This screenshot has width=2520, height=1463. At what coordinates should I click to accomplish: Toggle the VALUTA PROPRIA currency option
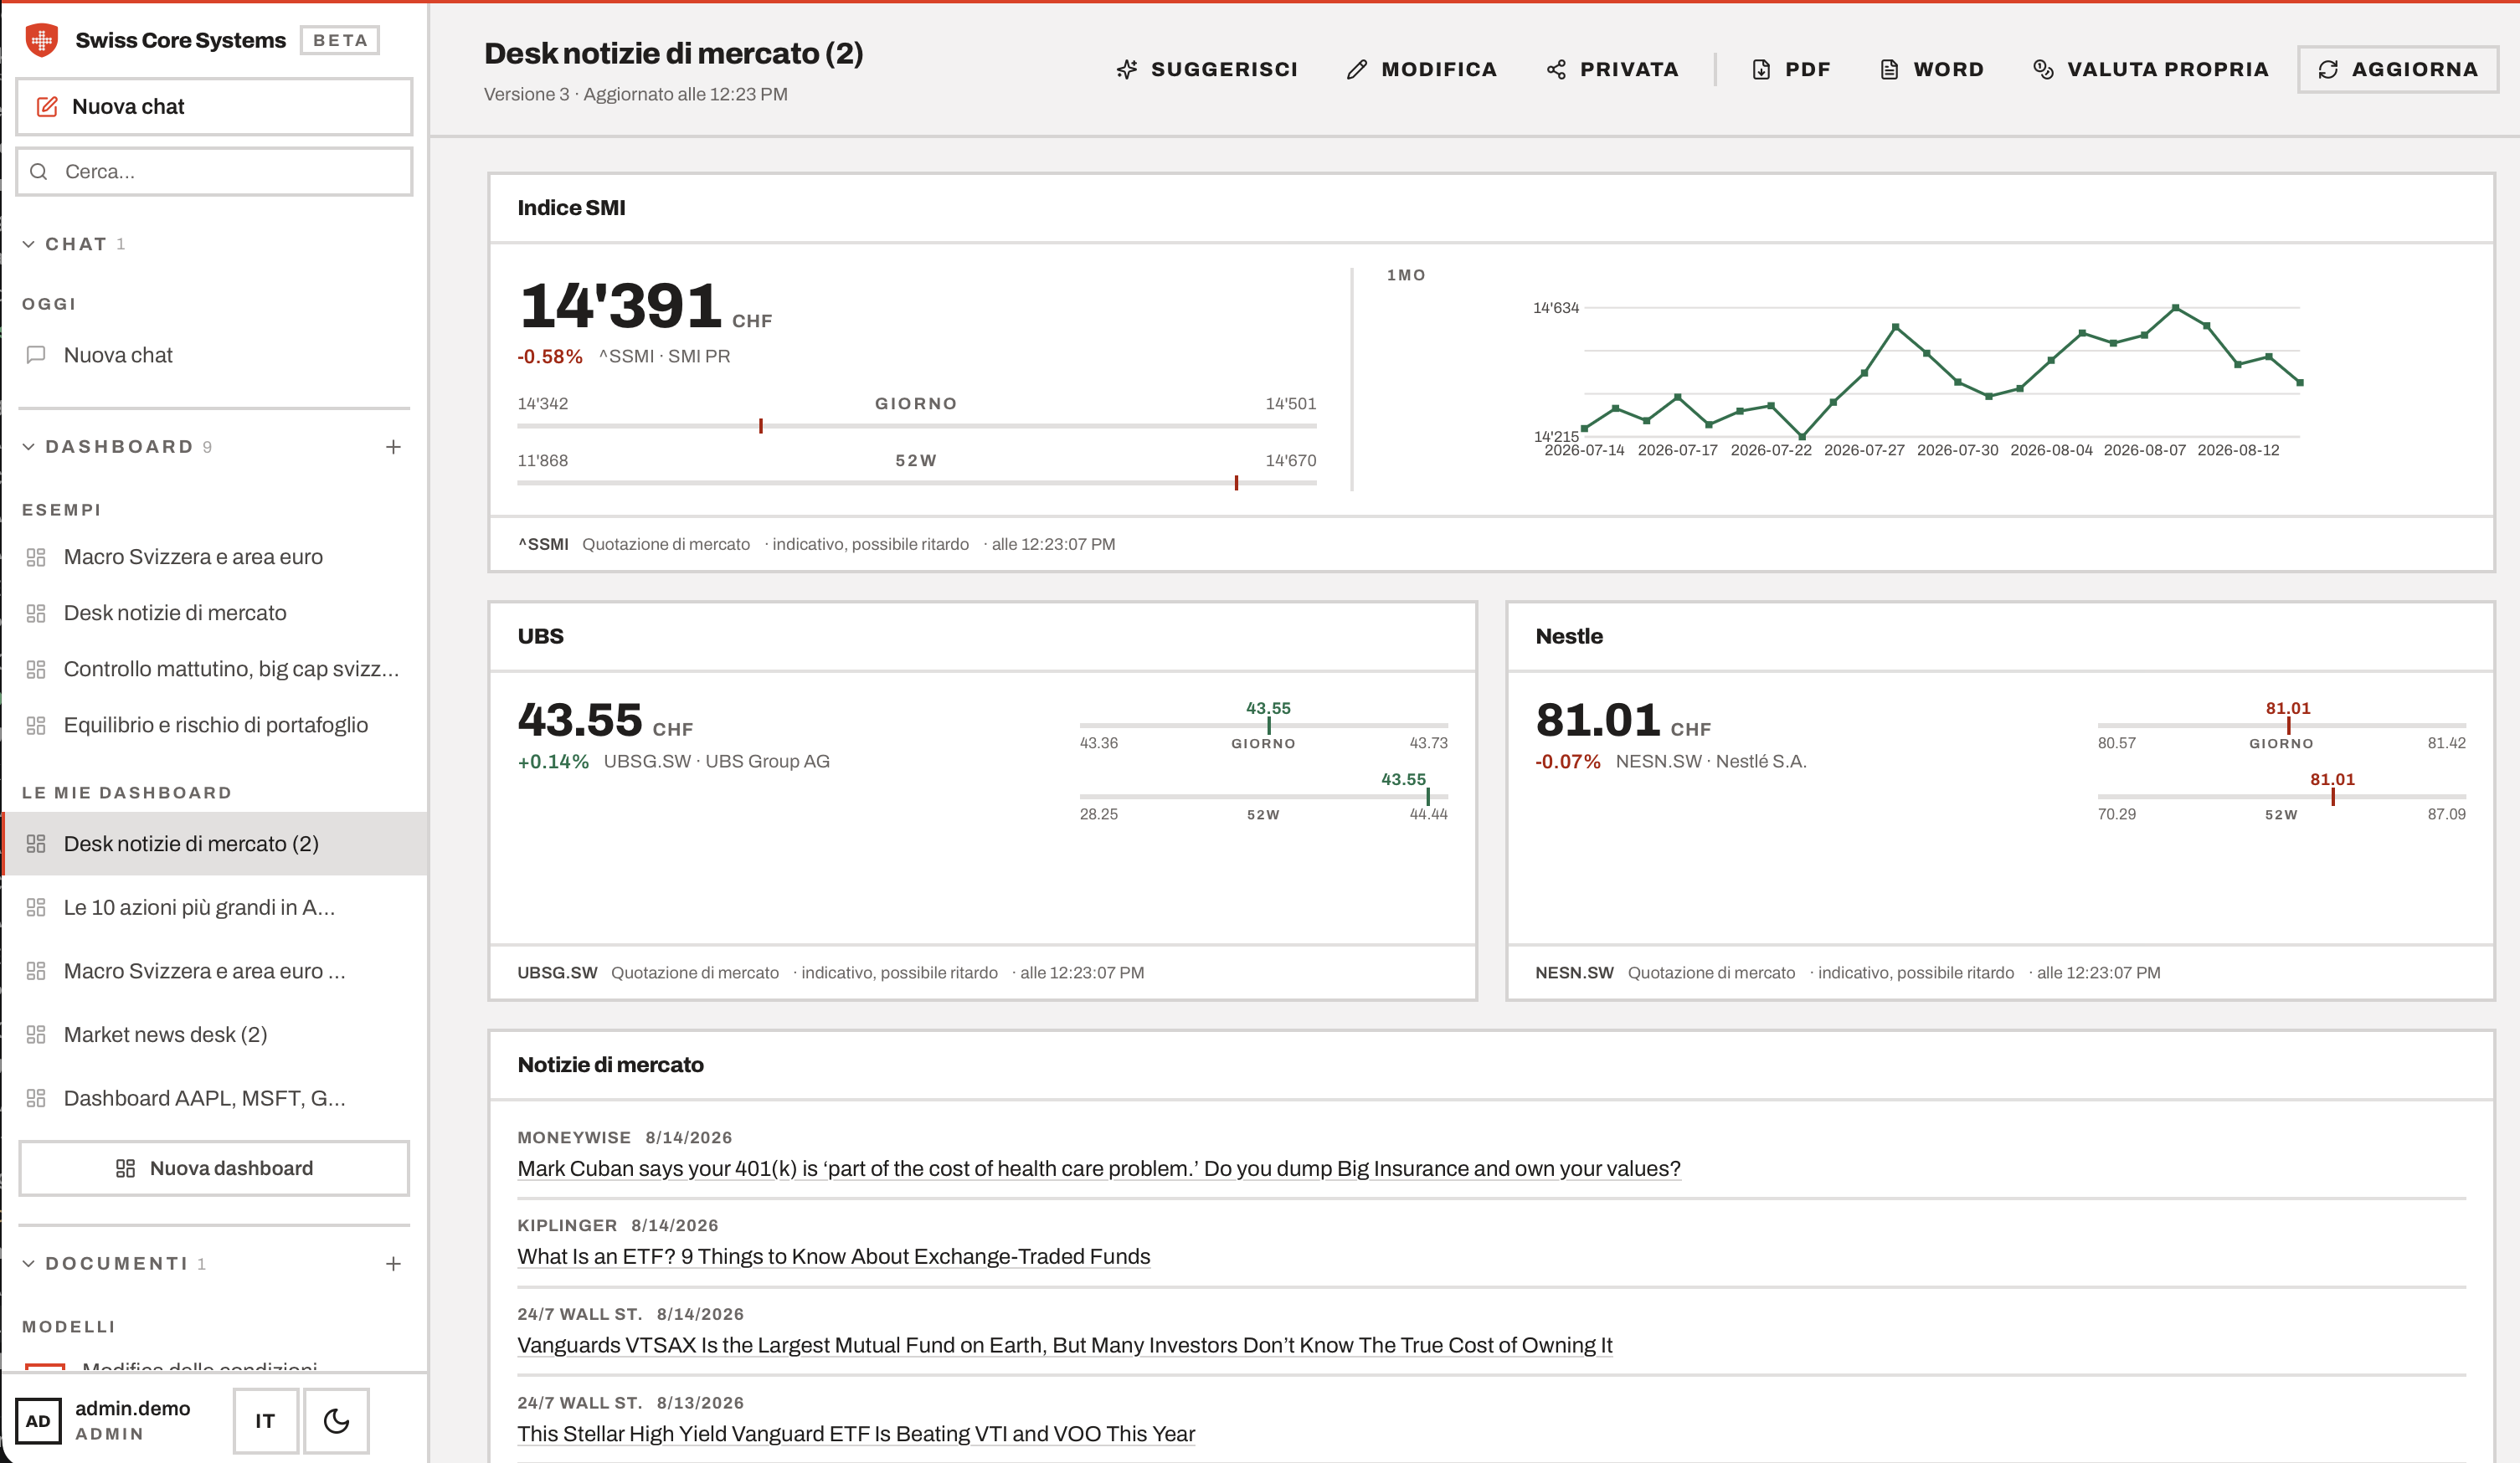tap(2150, 69)
